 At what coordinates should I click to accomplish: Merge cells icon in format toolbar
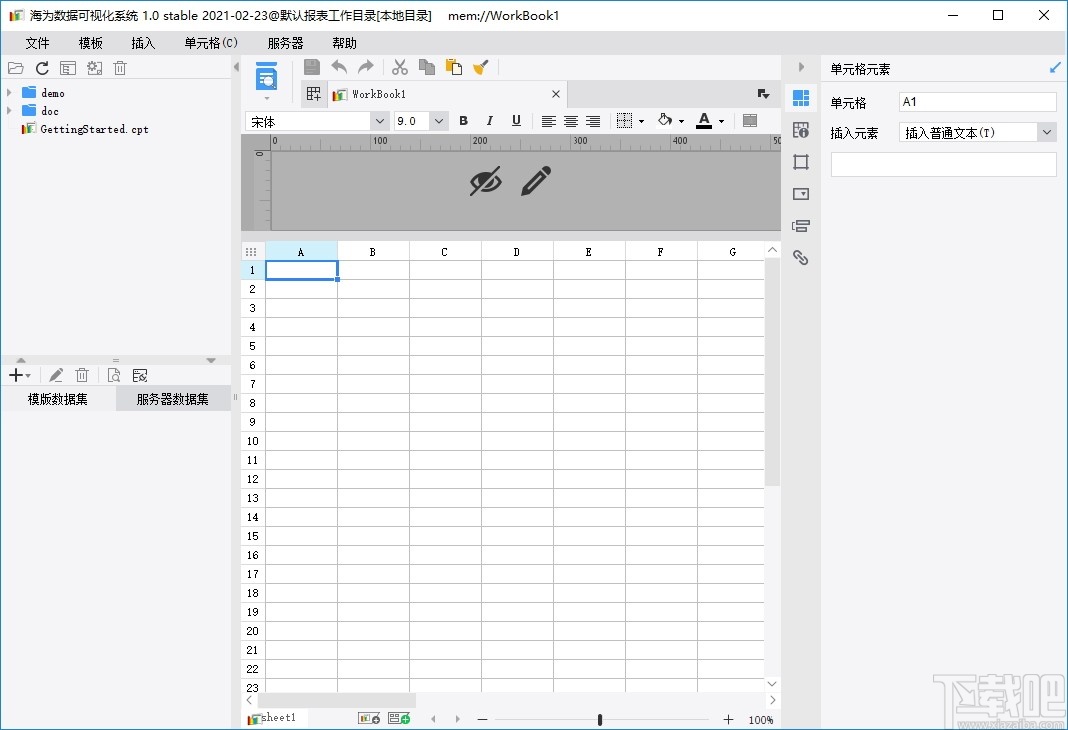point(749,121)
